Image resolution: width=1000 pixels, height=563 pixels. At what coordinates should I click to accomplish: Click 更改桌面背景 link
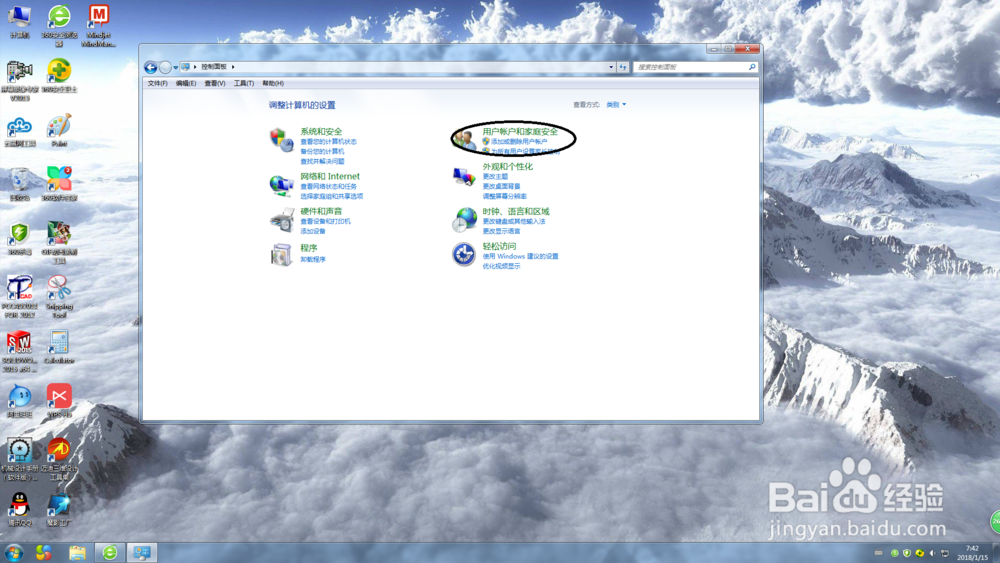pos(501,186)
